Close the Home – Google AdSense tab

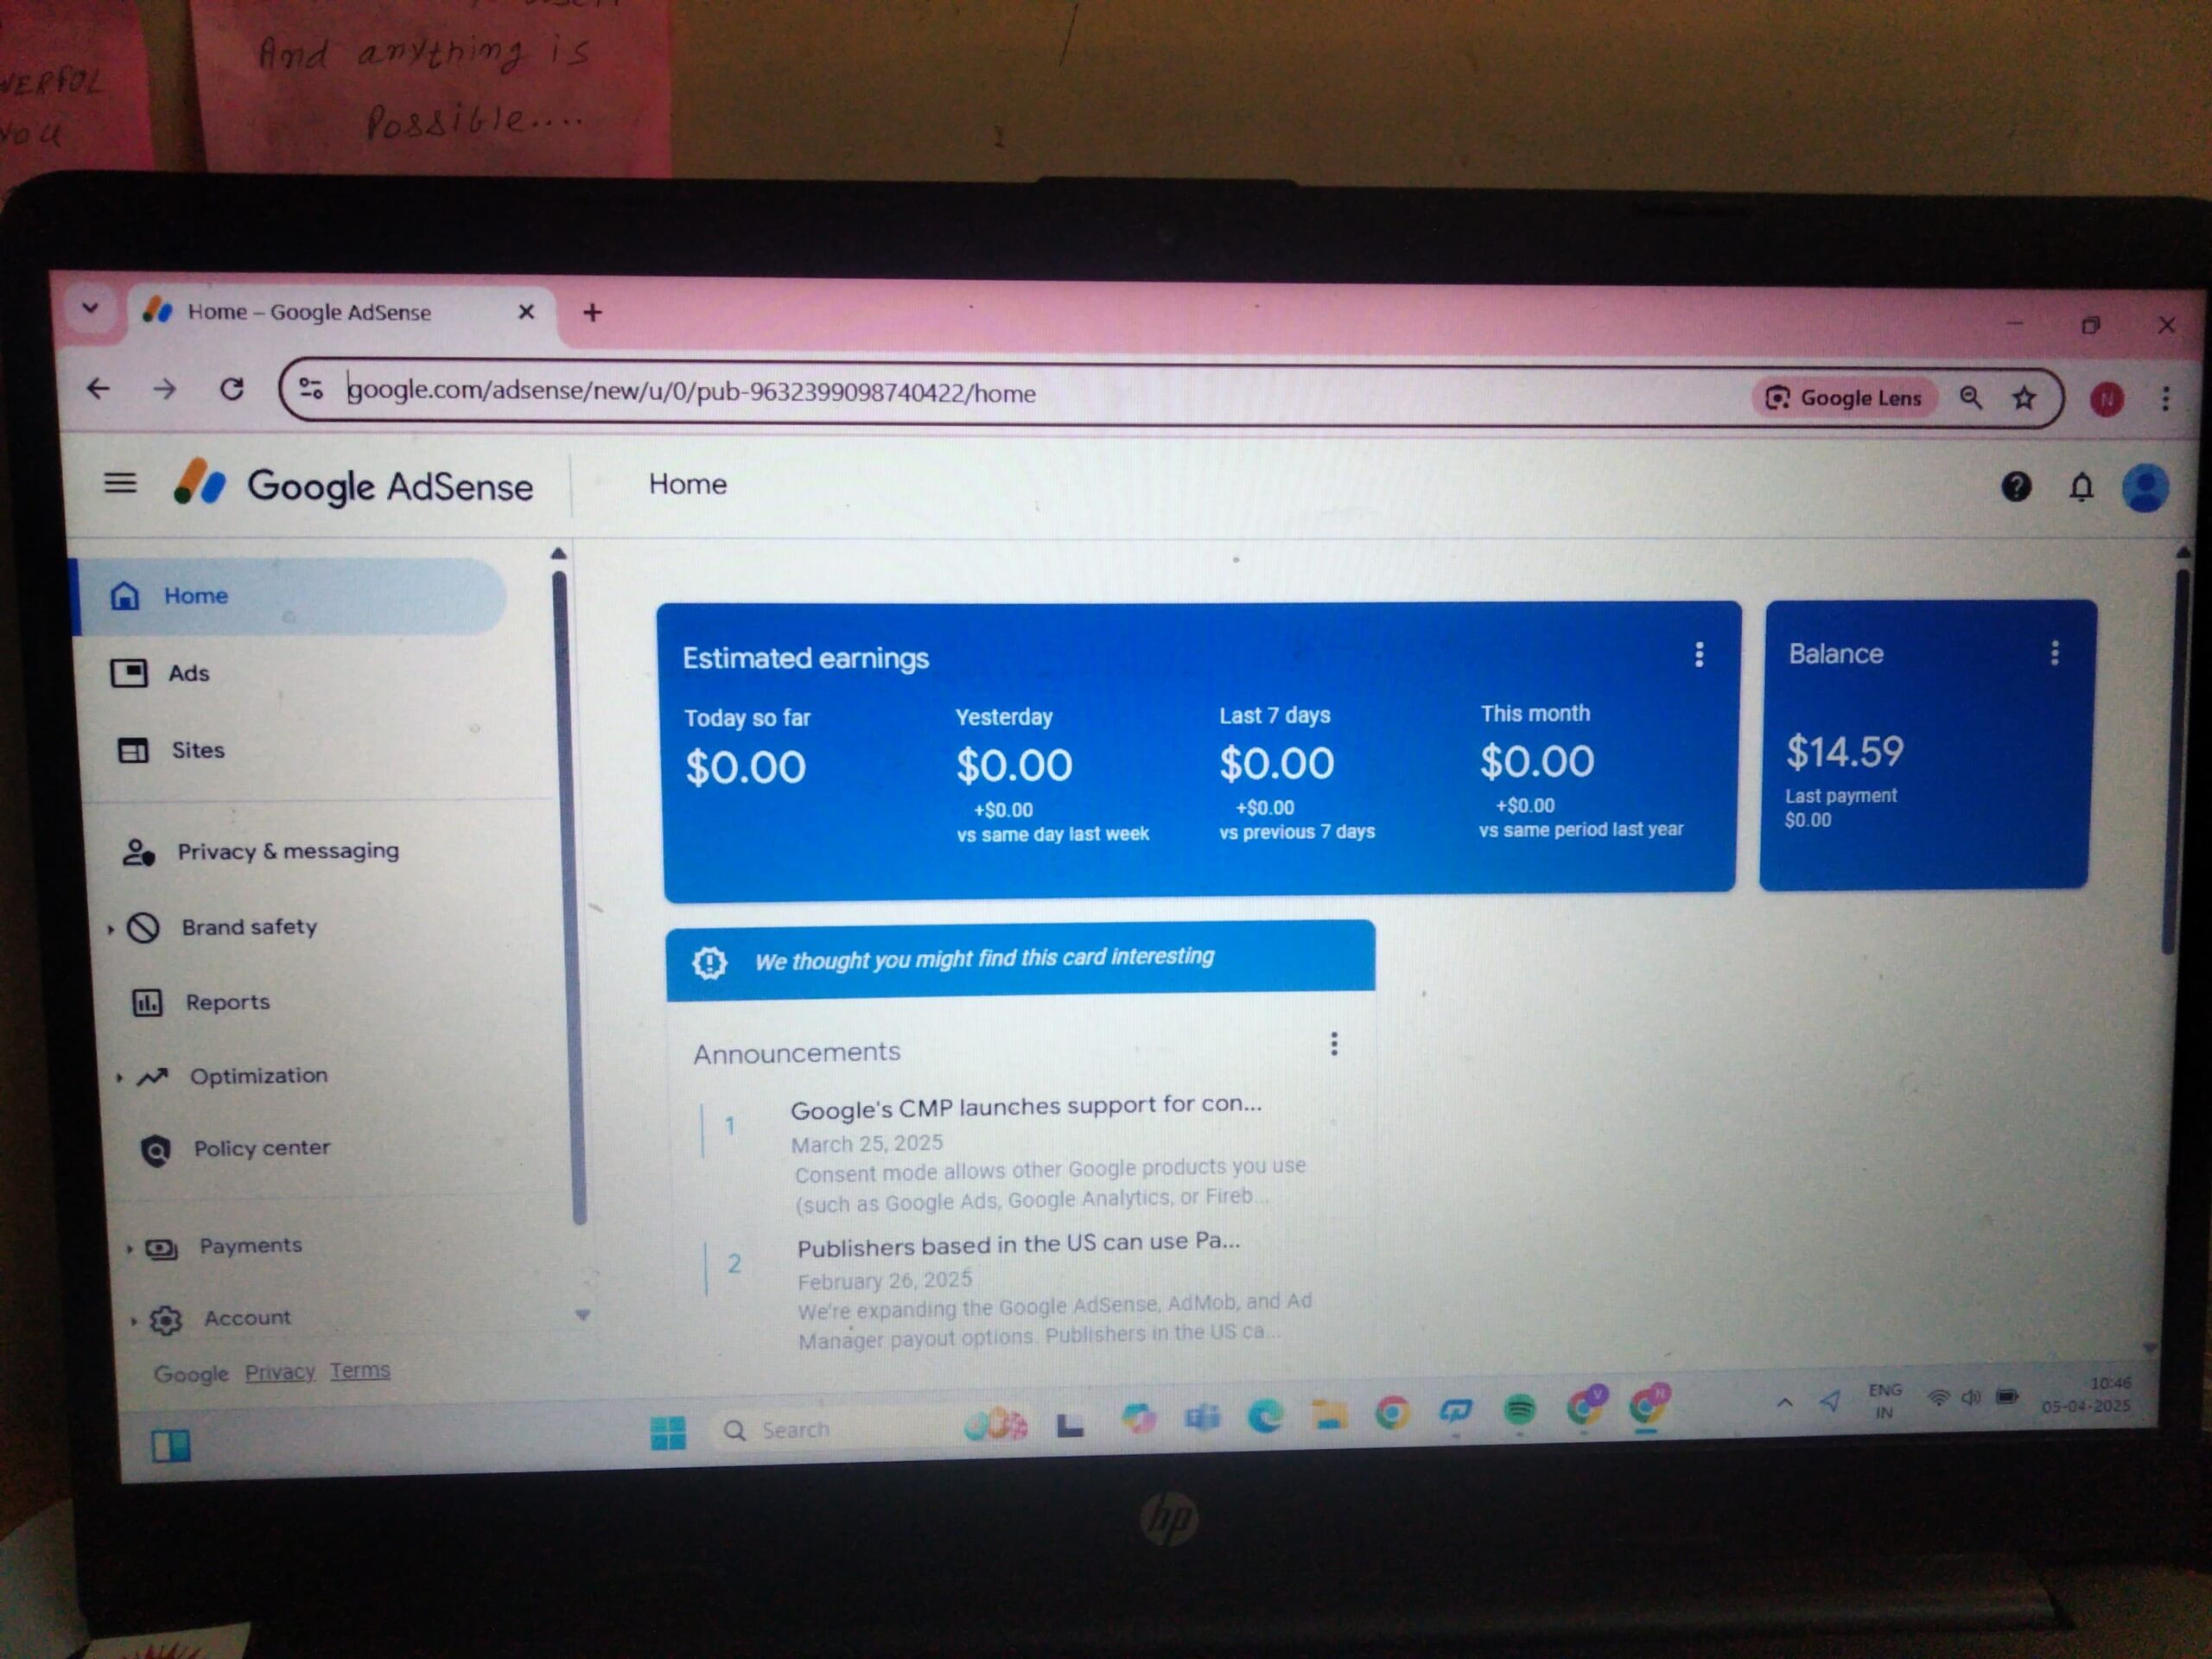[x=526, y=312]
